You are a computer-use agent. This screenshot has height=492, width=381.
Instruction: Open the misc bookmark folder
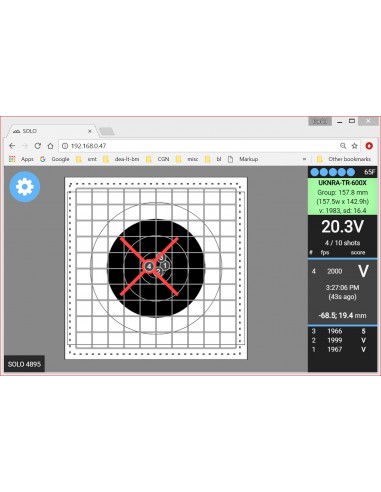click(187, 159)
